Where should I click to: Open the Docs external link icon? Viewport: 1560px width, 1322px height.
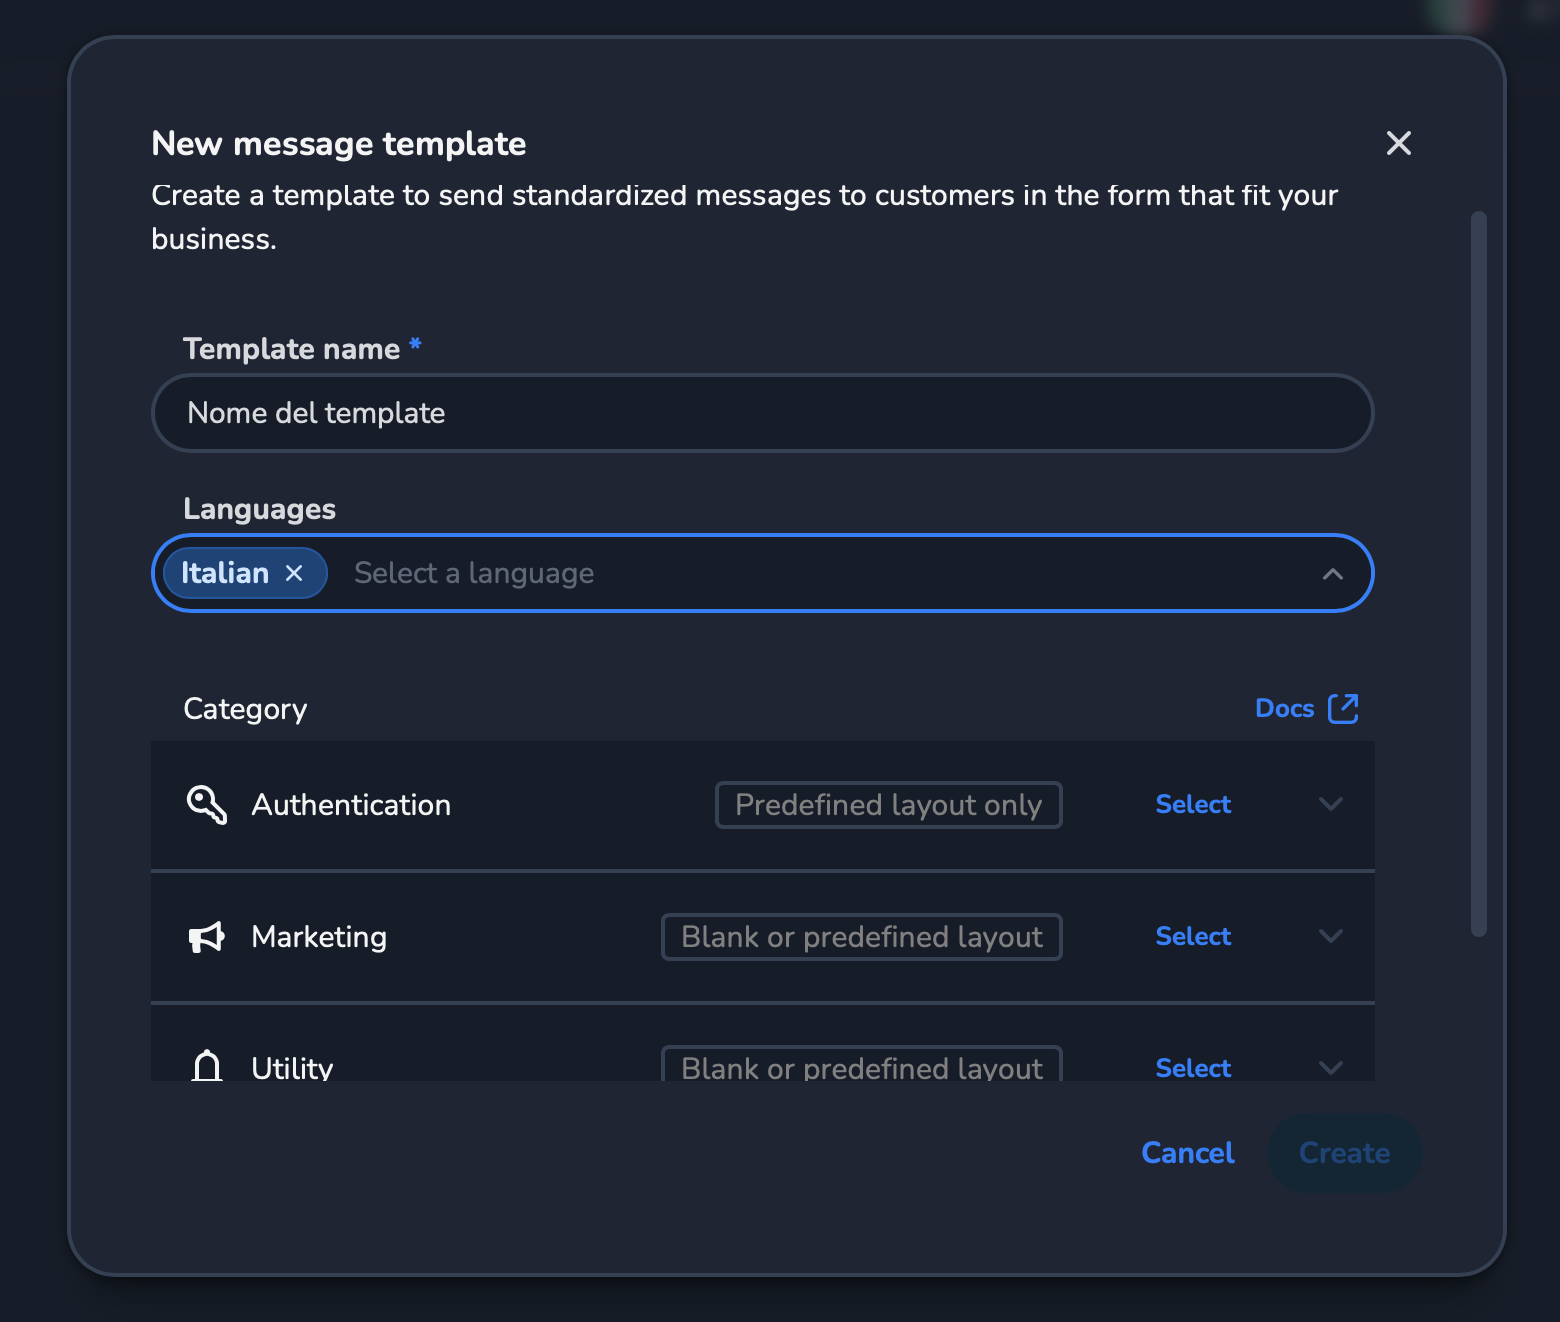pos(1343,708)
